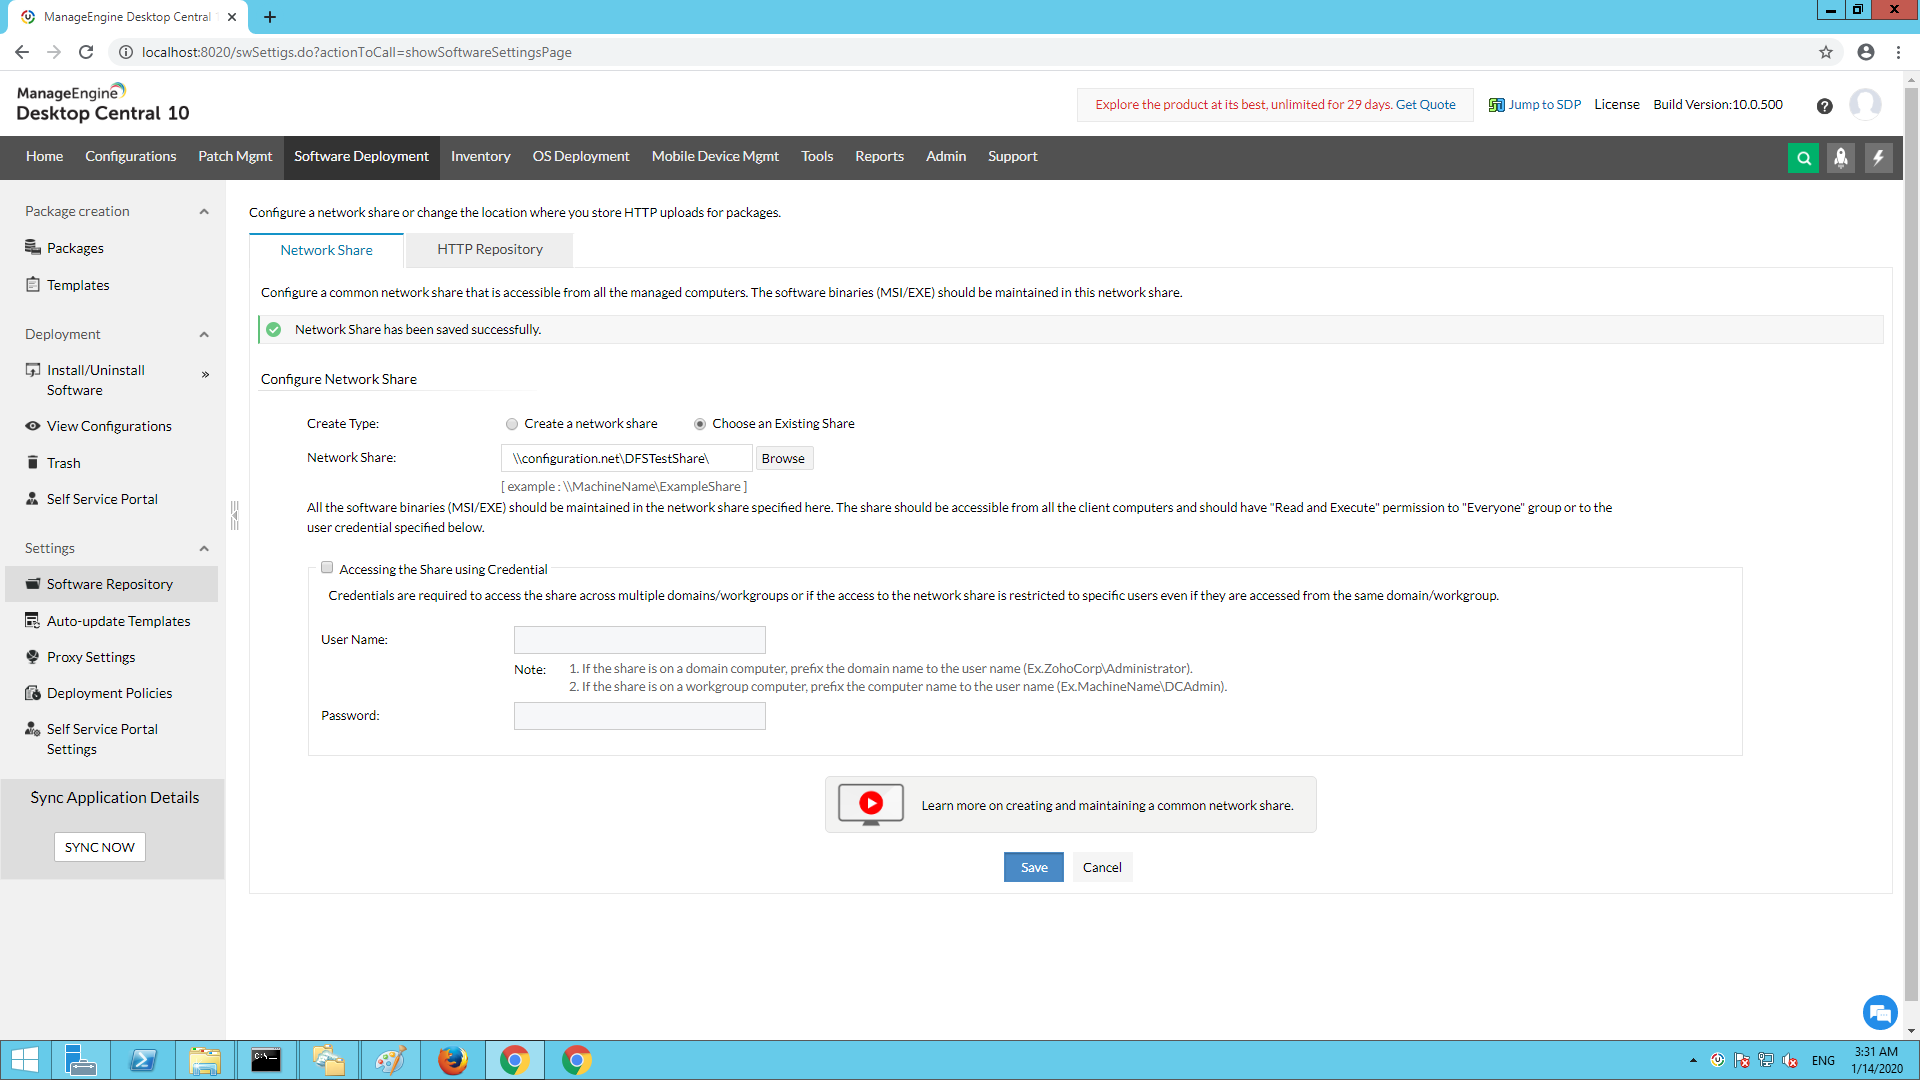Switch to the HTTP Repository tab
Screen dimensions: 1920x1080
[488, 249]
